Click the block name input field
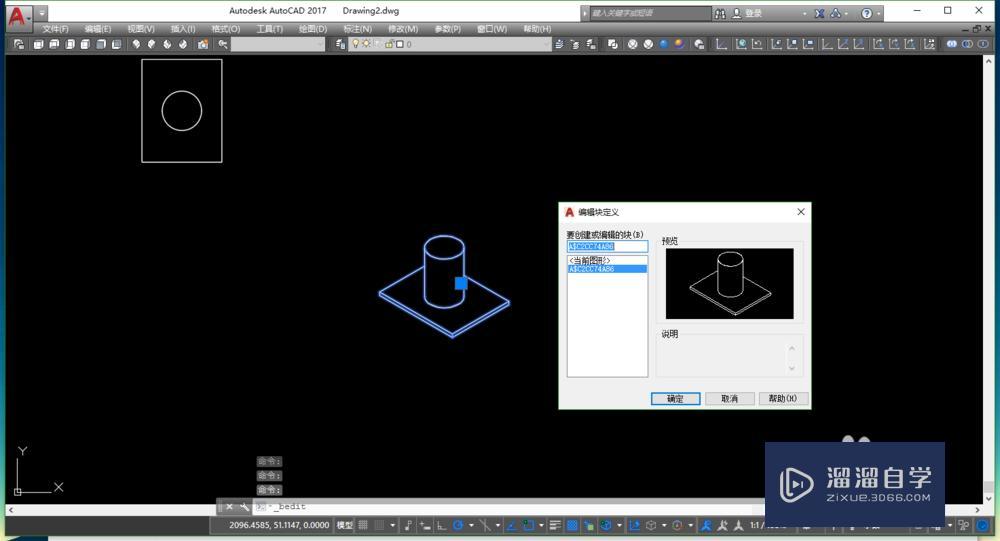This screenshot has width=1000, height=541. tap(607, 246)
